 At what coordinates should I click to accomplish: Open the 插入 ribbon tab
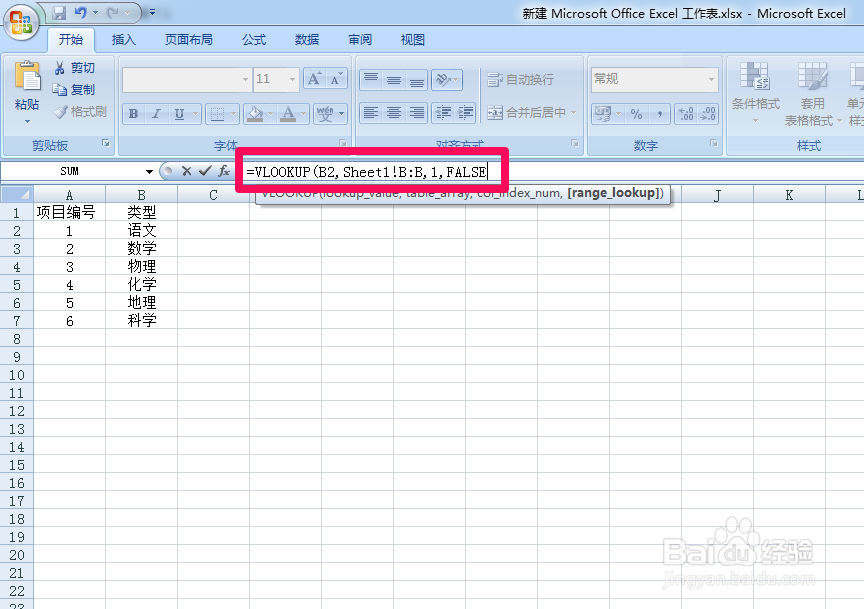pyautogui.click(x=123, y=40)
